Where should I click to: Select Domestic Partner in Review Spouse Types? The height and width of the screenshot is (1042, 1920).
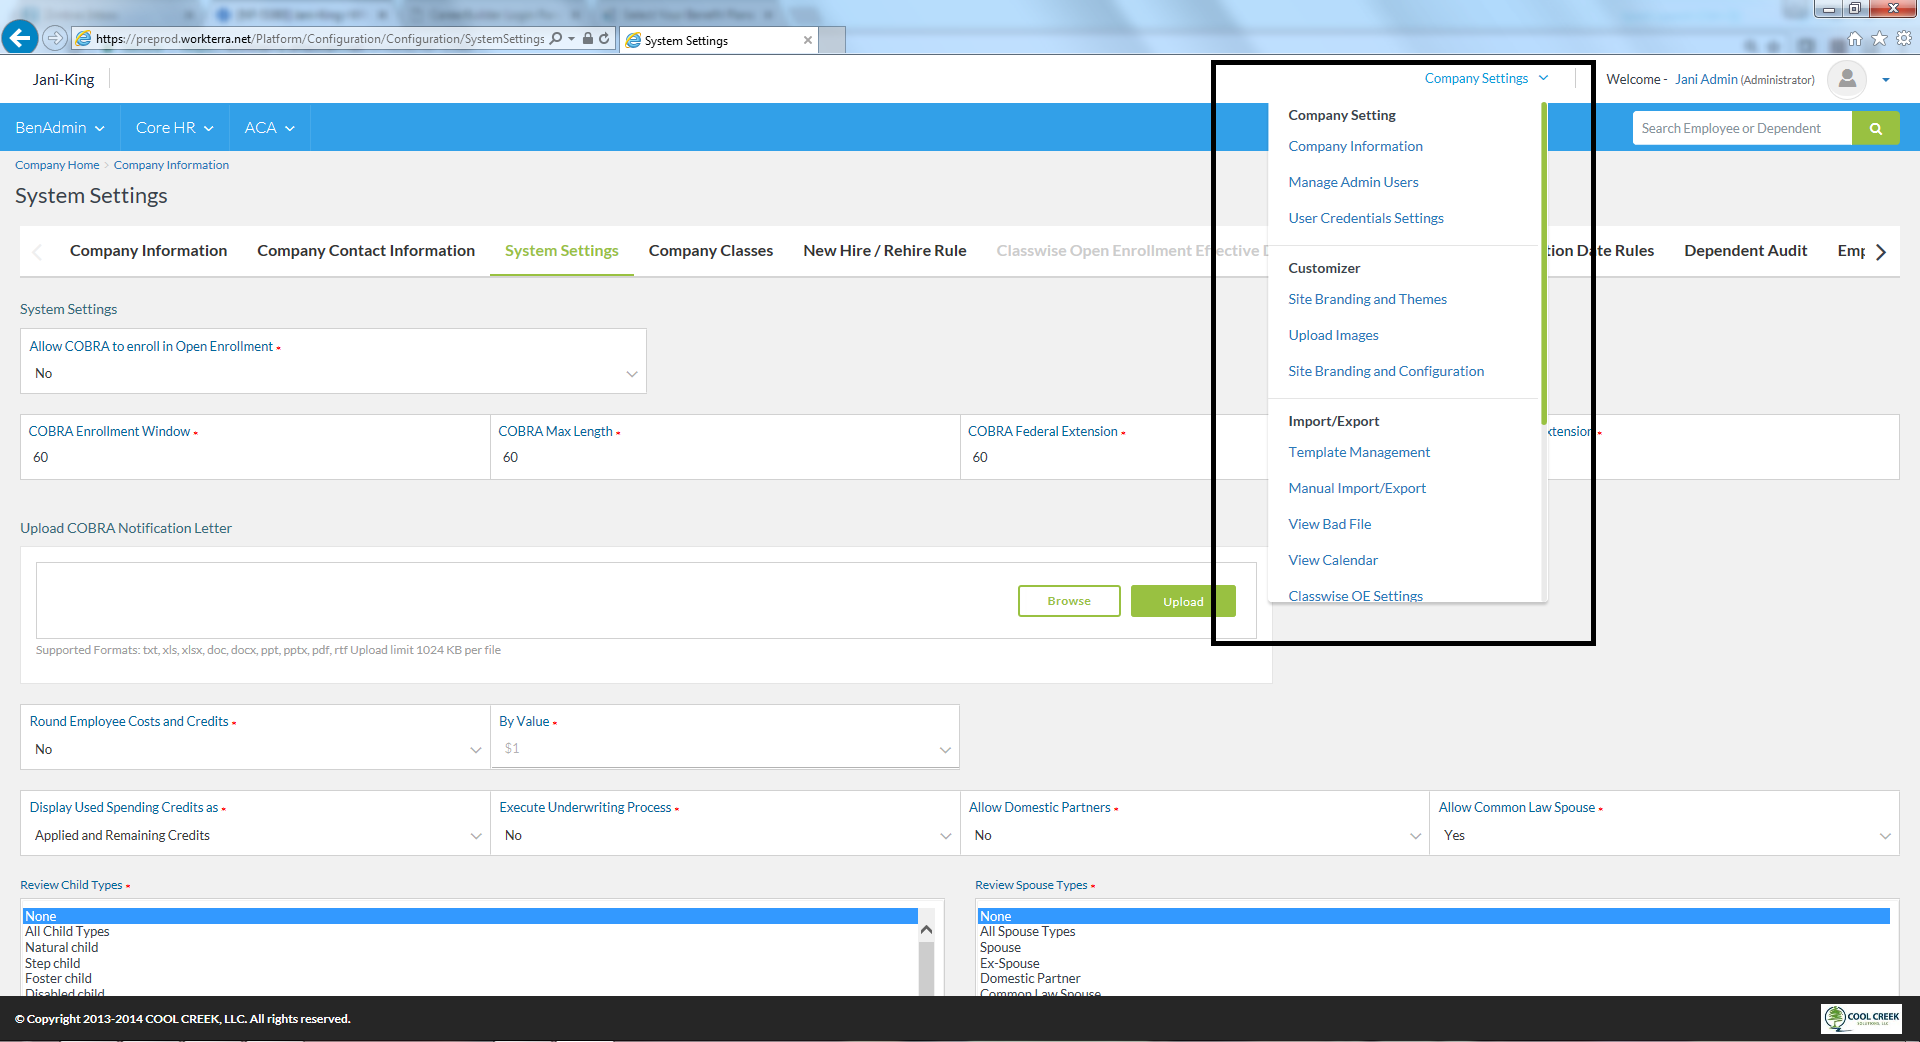point(1030,978)
